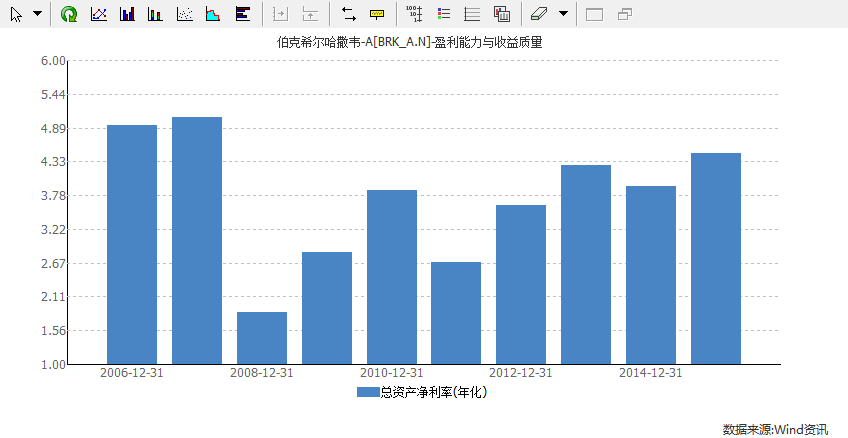
Task: Open the axis scale settings icon
Action: [x=414, y=14]
